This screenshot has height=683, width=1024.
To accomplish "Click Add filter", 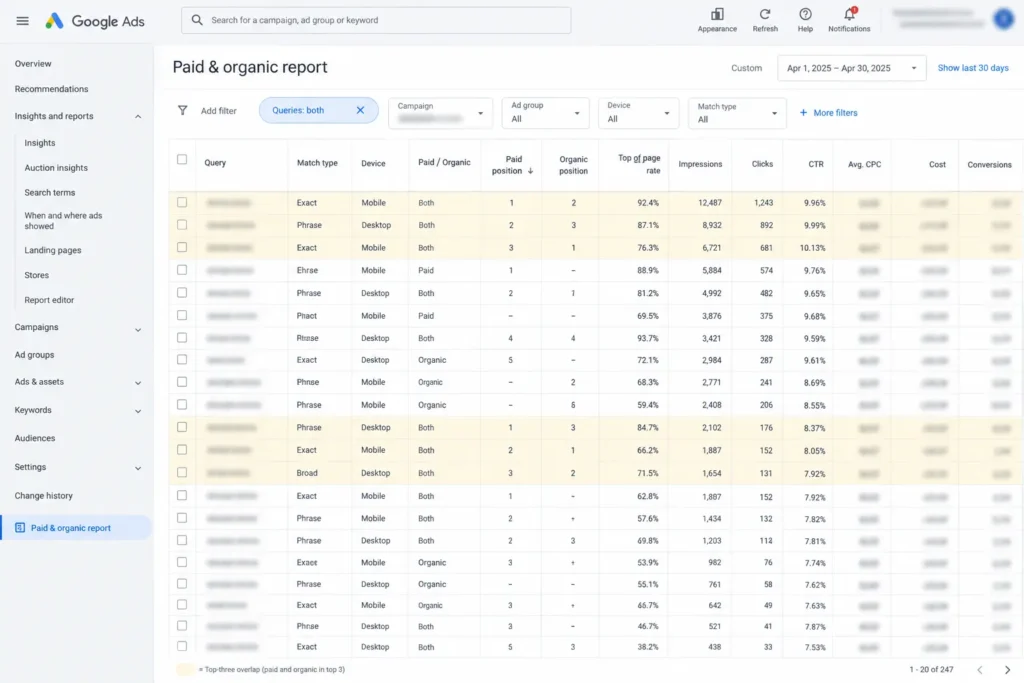I will [x=218, y=111].
